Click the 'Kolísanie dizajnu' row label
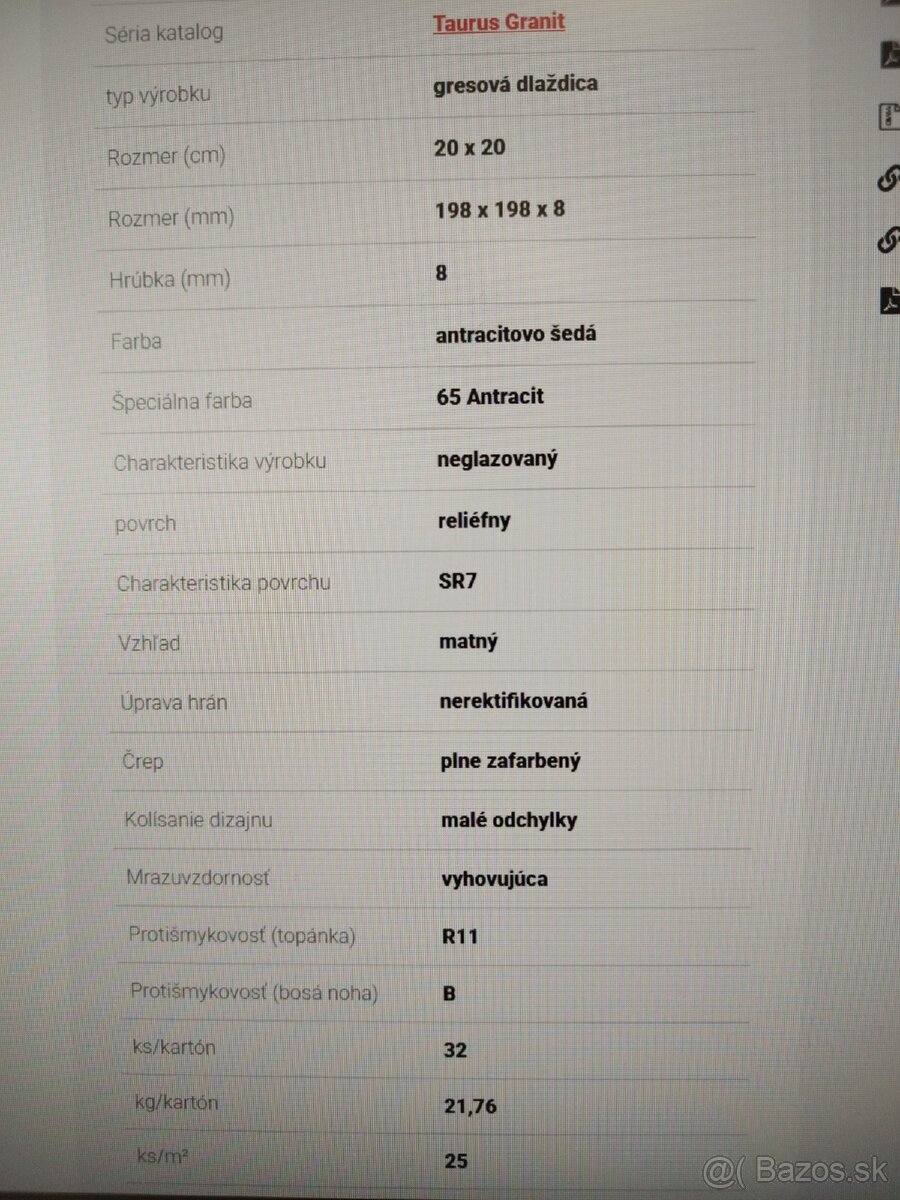Viewport: 900px width, 1200px height. click(x=198, y=820)
